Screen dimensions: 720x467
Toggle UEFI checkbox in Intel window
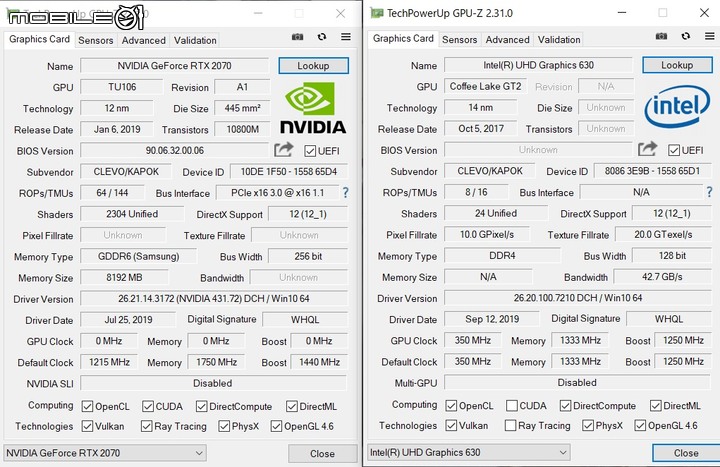[674, 150]
